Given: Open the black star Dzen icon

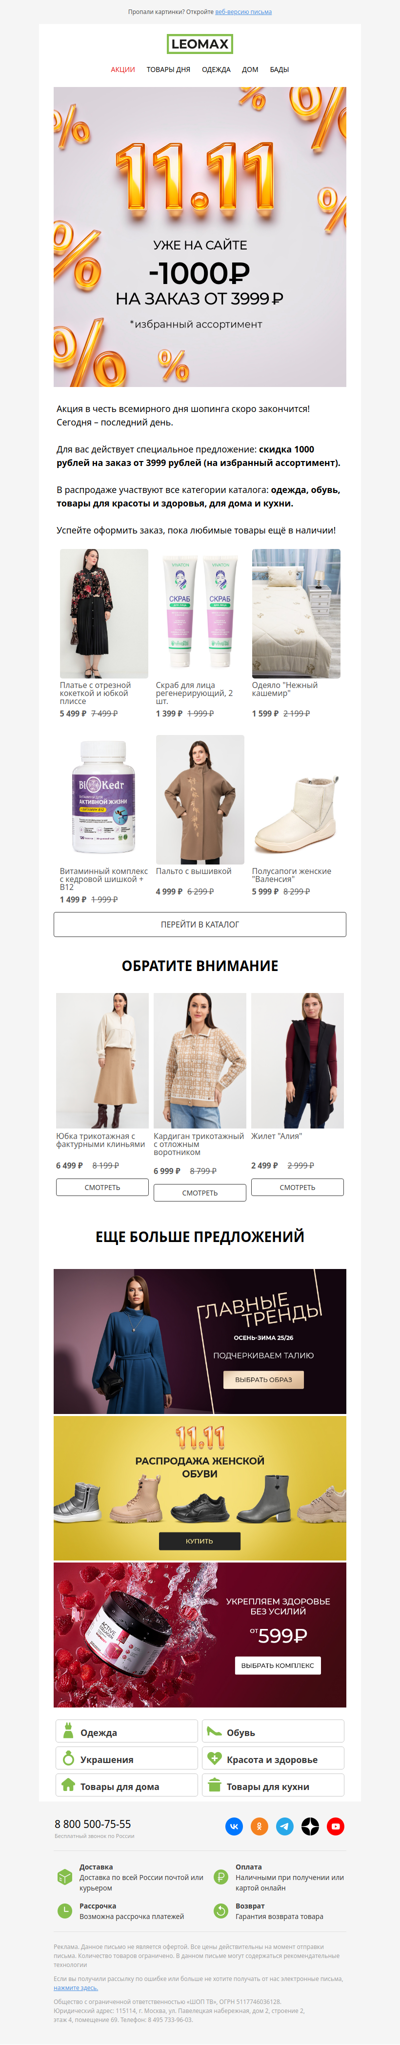Looking at the screenshot, I should coord(310,1826).
